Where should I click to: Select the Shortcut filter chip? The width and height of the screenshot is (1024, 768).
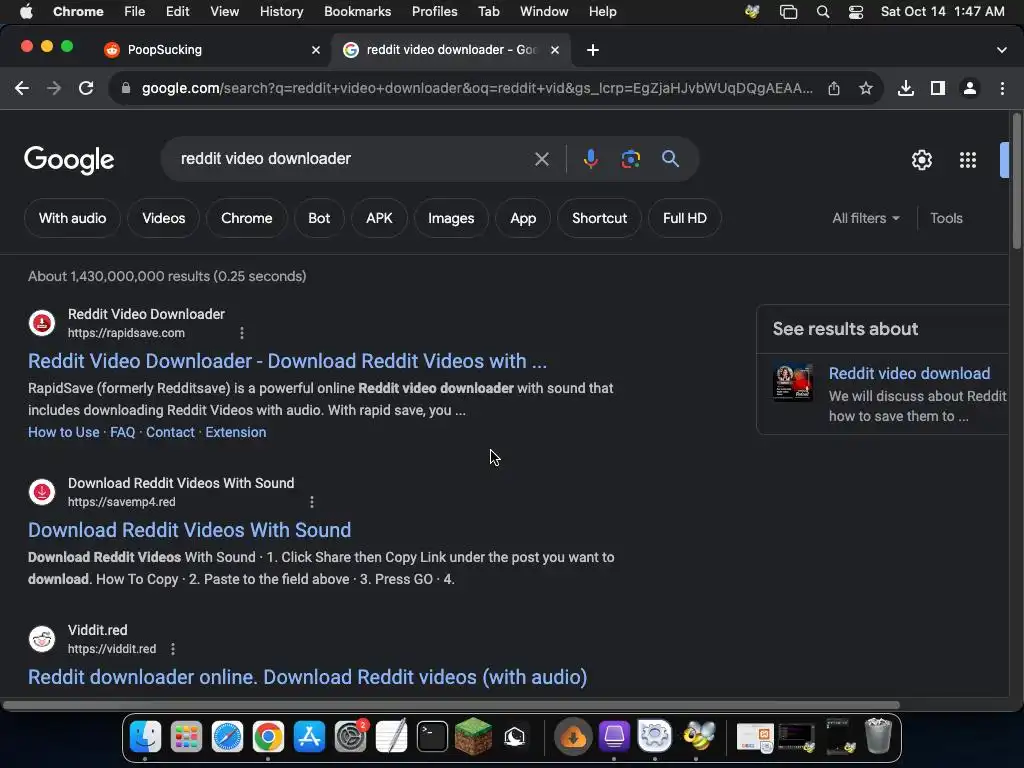(x=599, y=218)
